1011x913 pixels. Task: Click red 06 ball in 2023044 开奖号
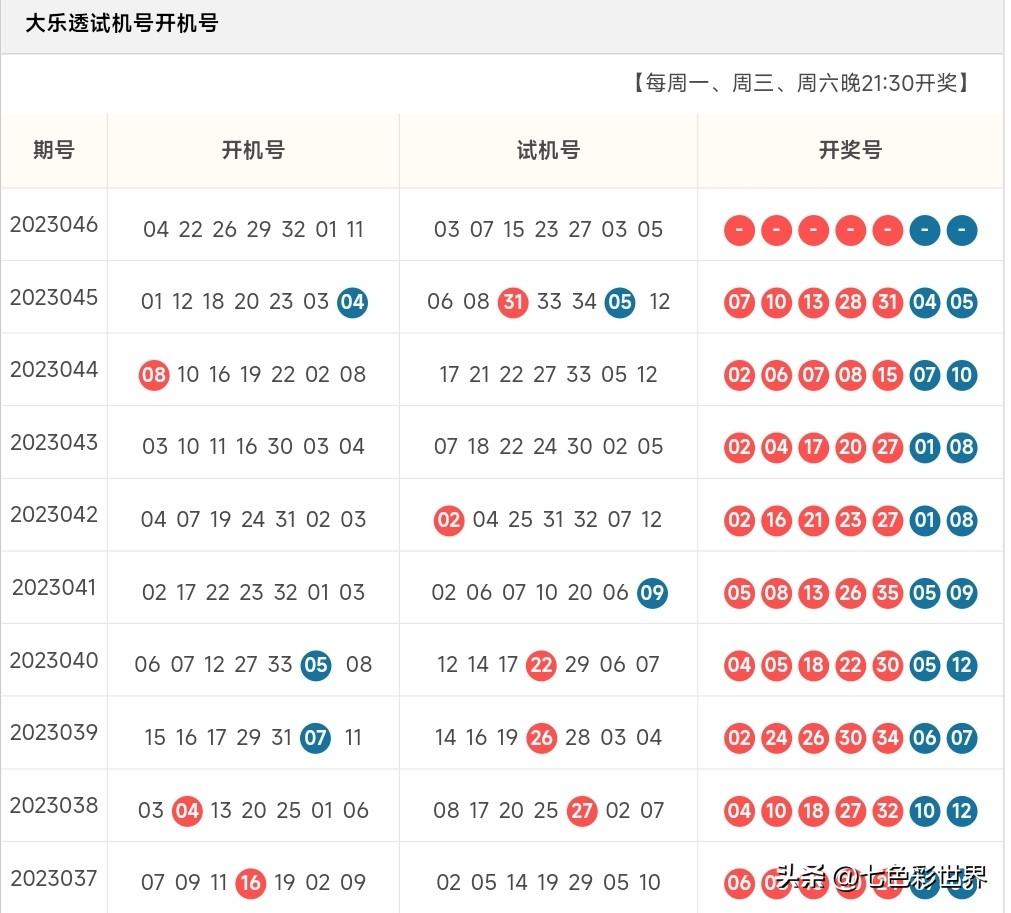(x=776, y=375)
